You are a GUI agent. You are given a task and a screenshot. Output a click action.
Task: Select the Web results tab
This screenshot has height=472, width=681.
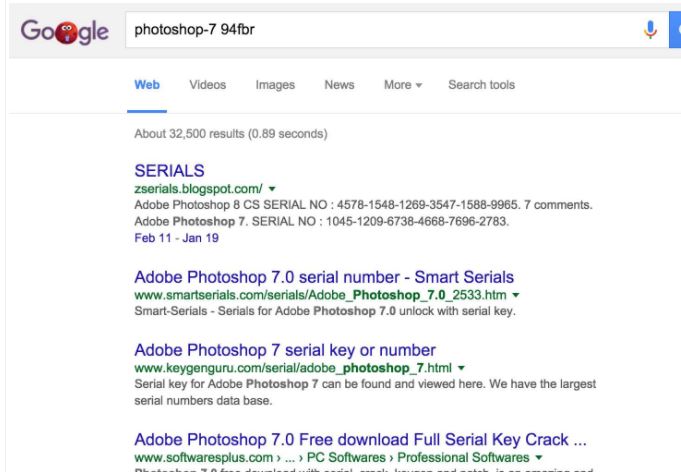pyautogui.click(x=147, y=85)
